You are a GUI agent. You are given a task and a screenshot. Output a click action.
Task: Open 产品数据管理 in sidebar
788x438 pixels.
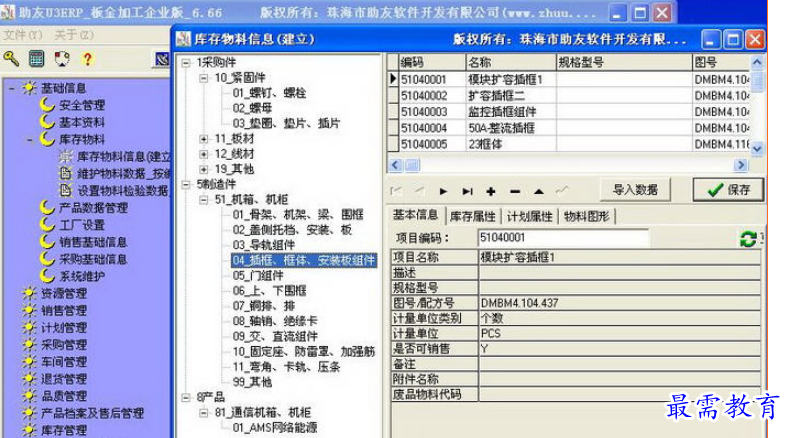tap(93, 208)
